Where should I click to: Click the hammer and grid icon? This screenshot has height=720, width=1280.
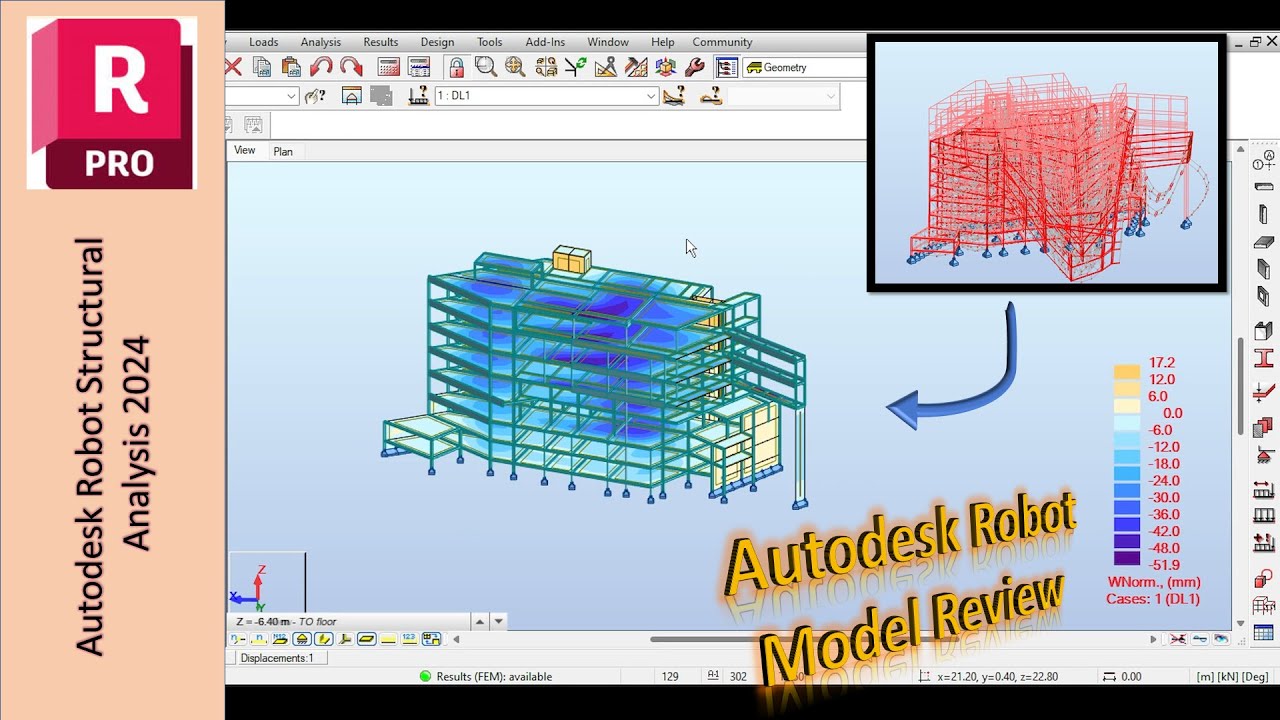pos(635,67)
